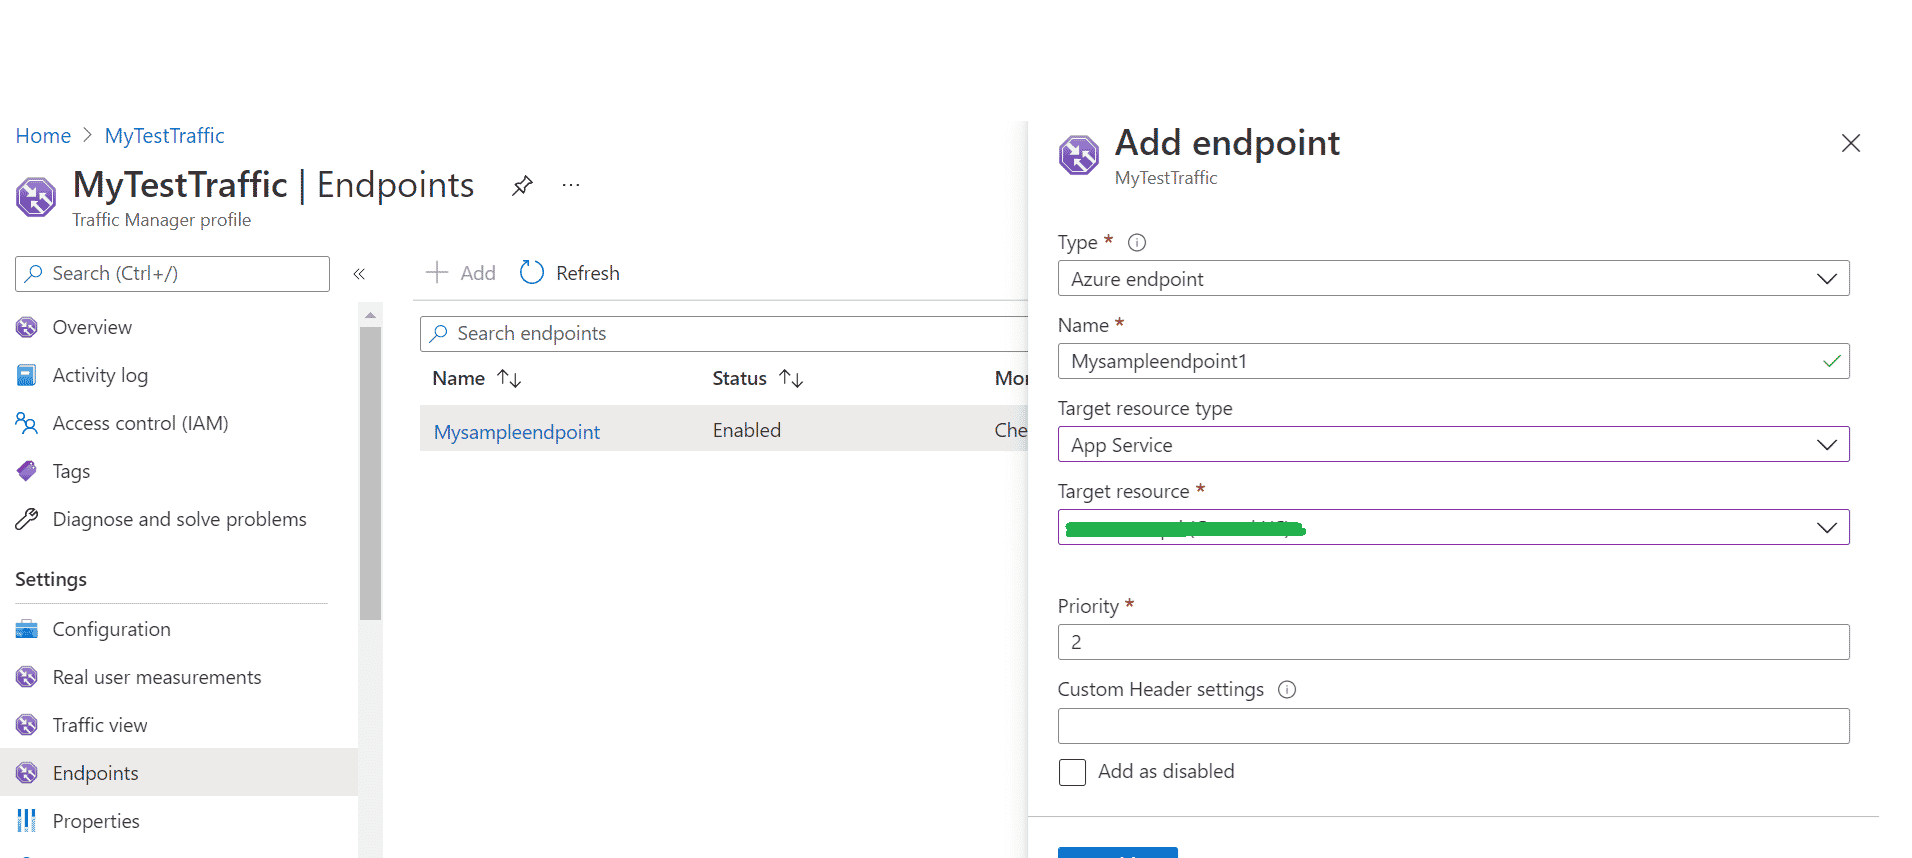
Task: Click the blue button below the Add endpoint form
Action: tap(1117, 853)
